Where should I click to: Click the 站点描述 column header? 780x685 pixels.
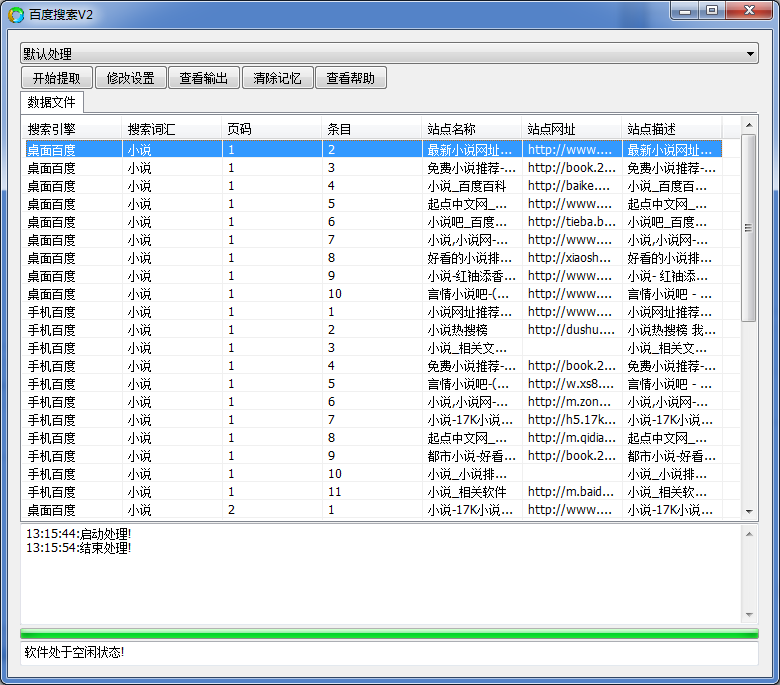click(671, 129)
